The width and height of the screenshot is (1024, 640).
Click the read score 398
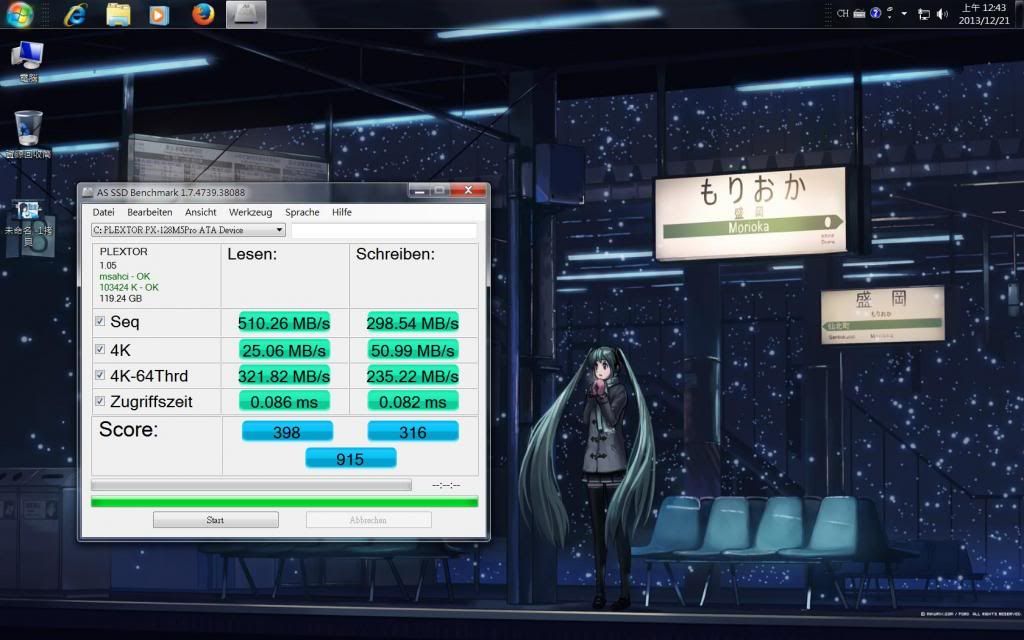tap(287, 432)
